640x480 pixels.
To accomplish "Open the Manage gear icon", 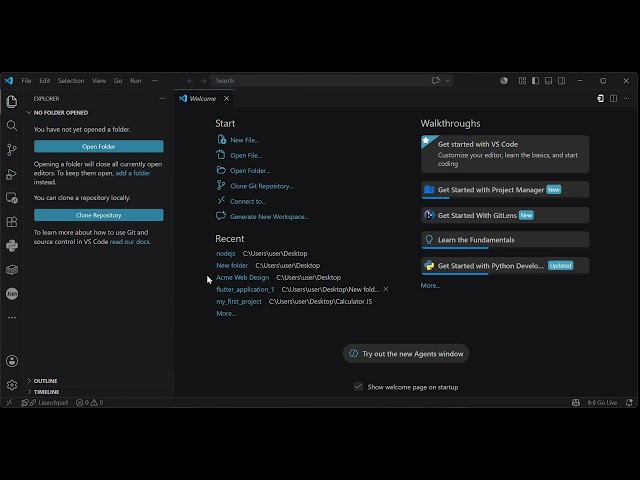I will click(12, 385).
